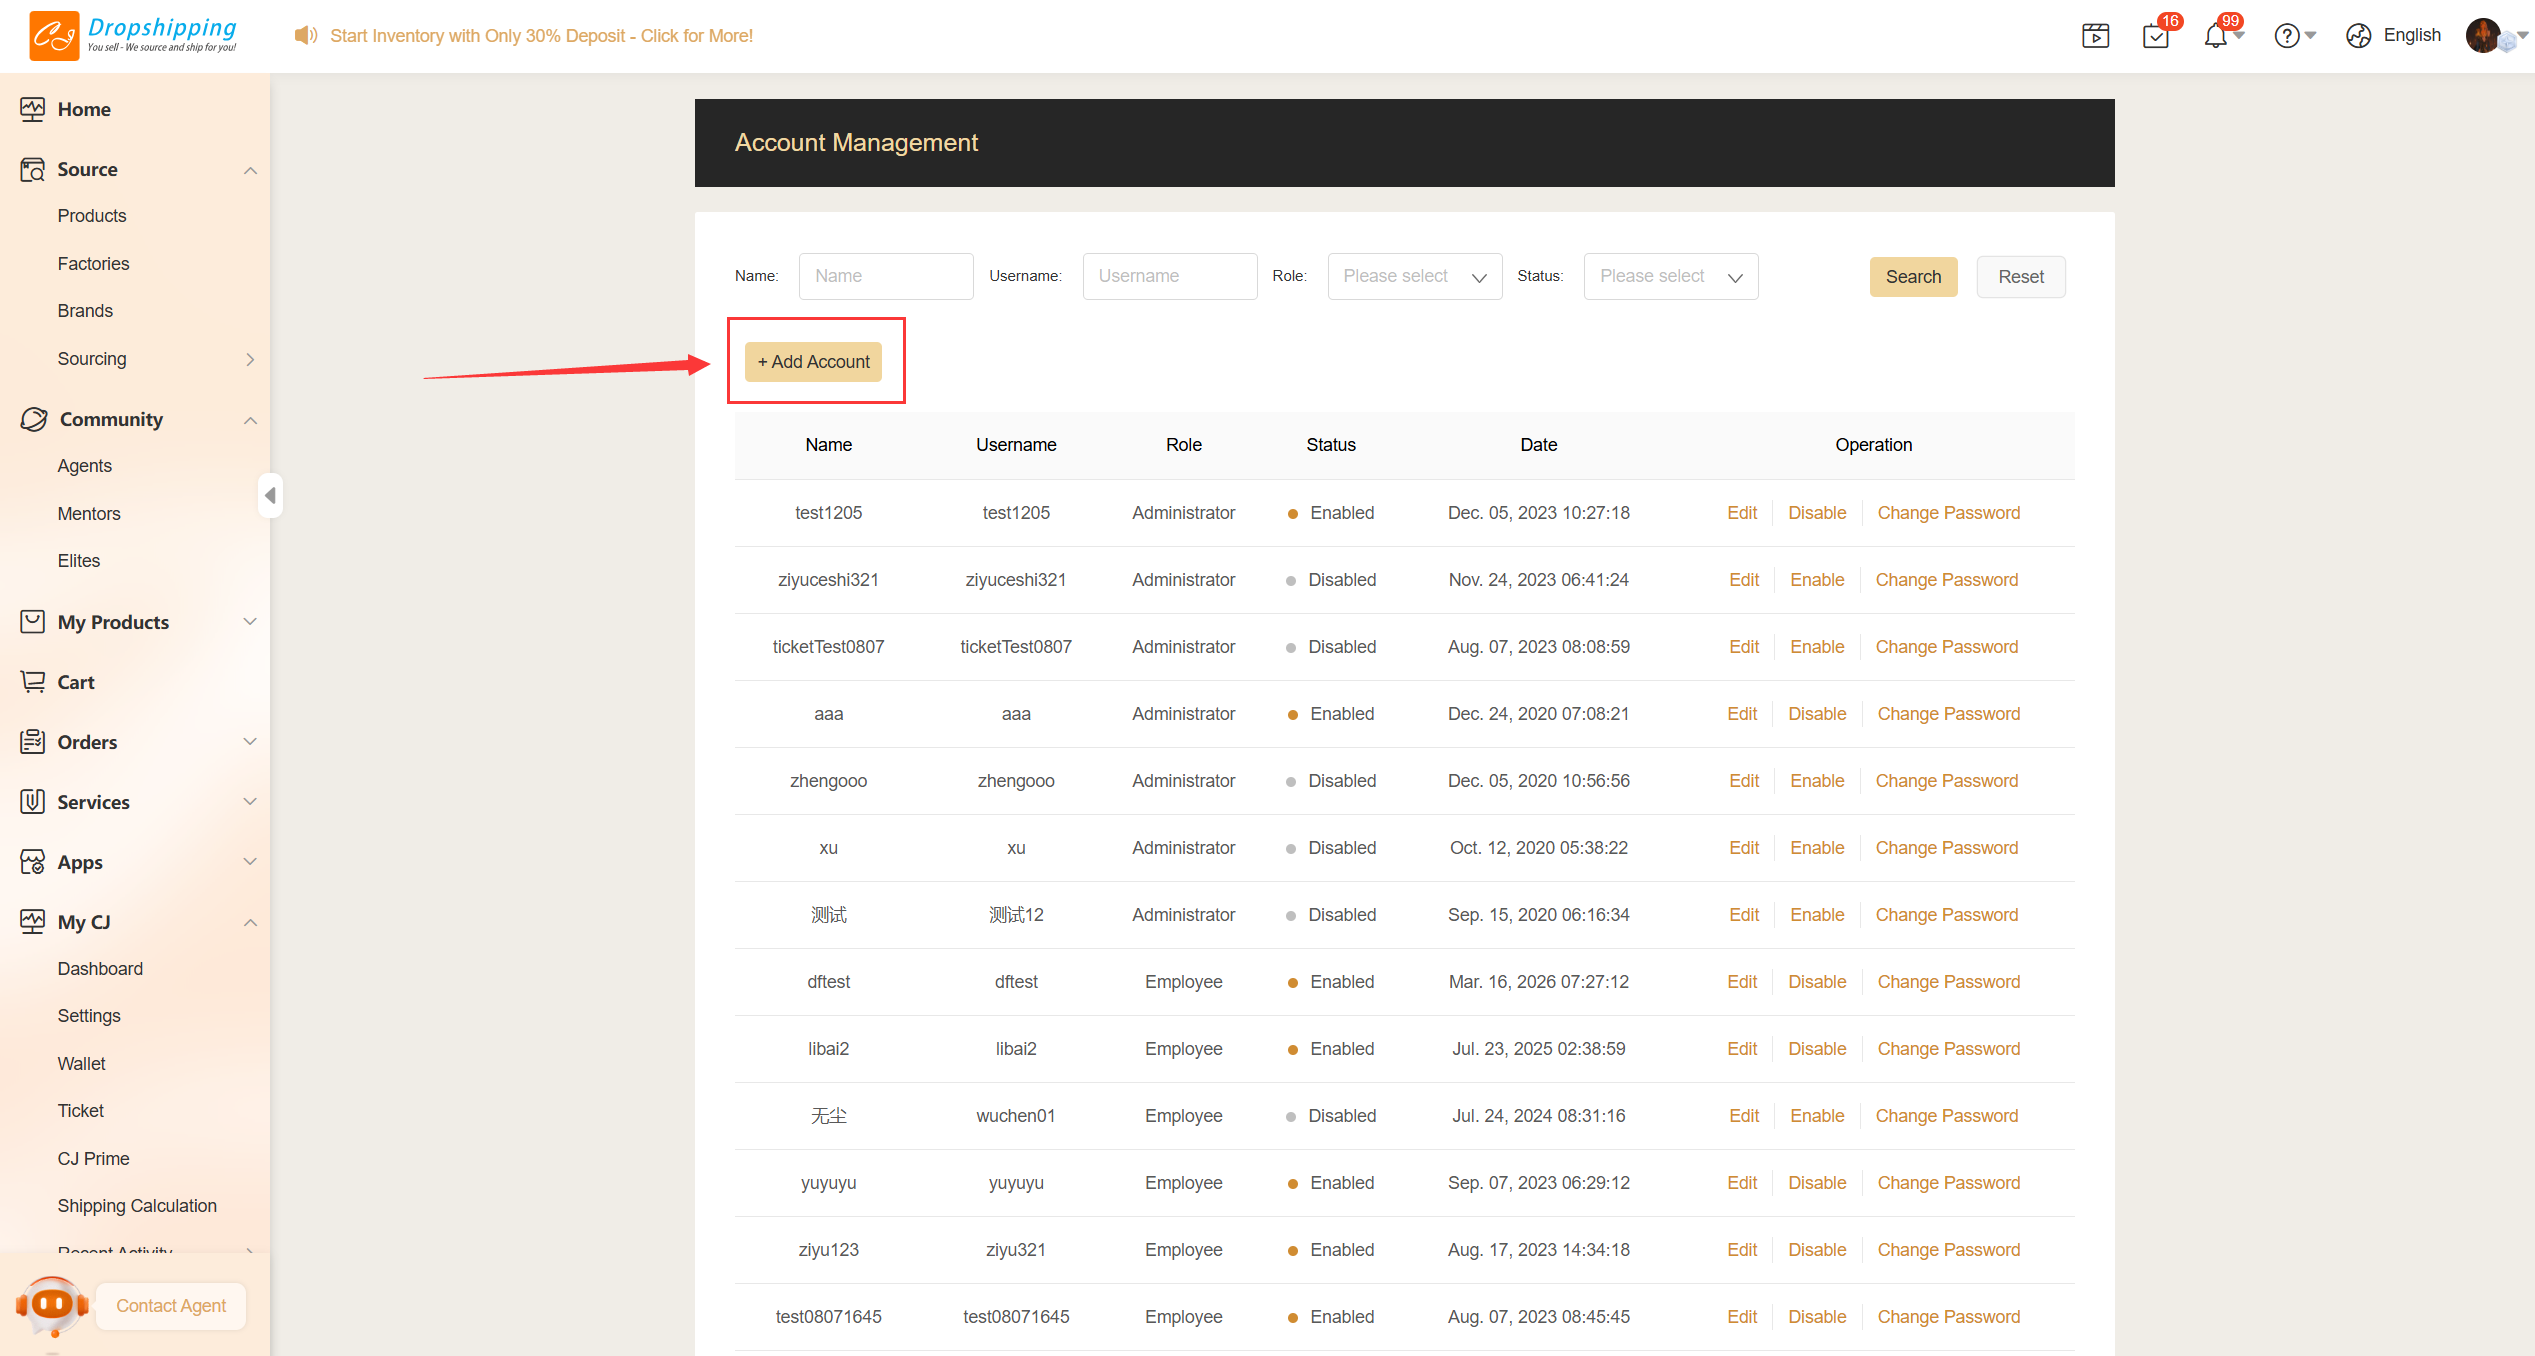Enable the ziyuceshi321 account
Screen dimensions: 2535x1356
tap(1817, 580)
